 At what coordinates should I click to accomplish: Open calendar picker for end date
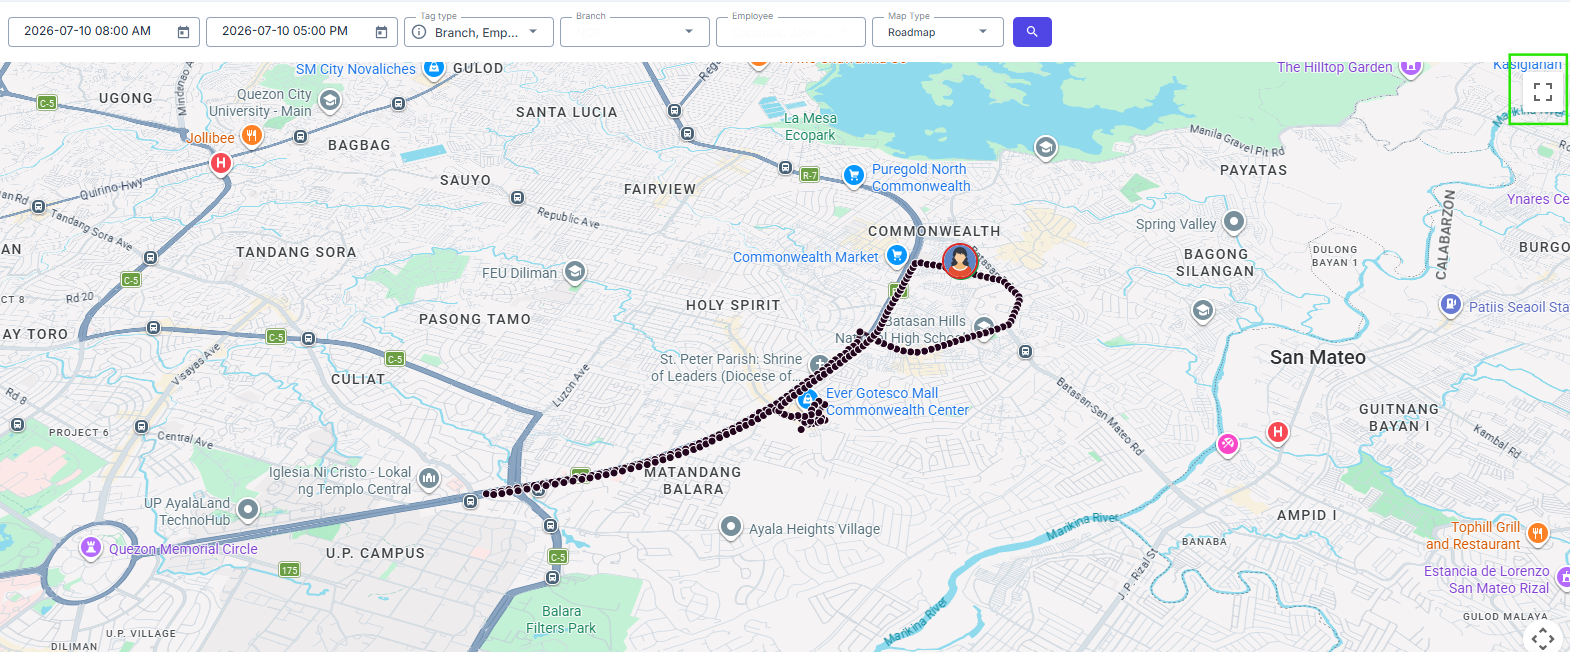click(381, 32)
